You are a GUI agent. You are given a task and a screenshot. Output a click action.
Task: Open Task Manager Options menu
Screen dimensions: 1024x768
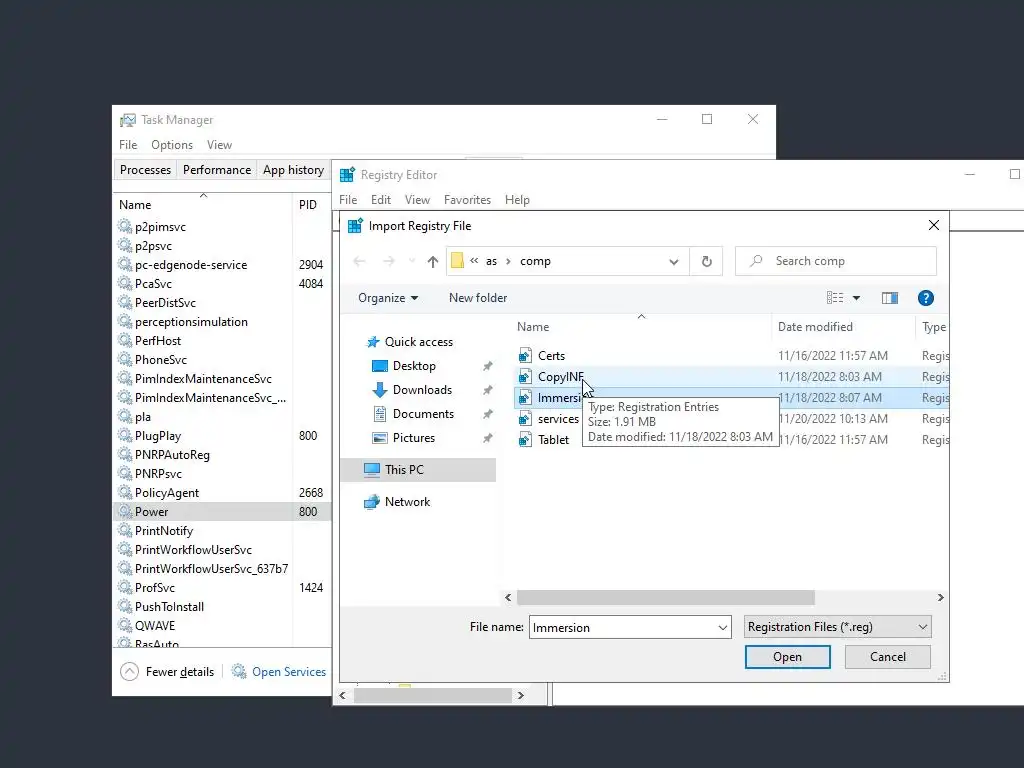click(172, 145)
